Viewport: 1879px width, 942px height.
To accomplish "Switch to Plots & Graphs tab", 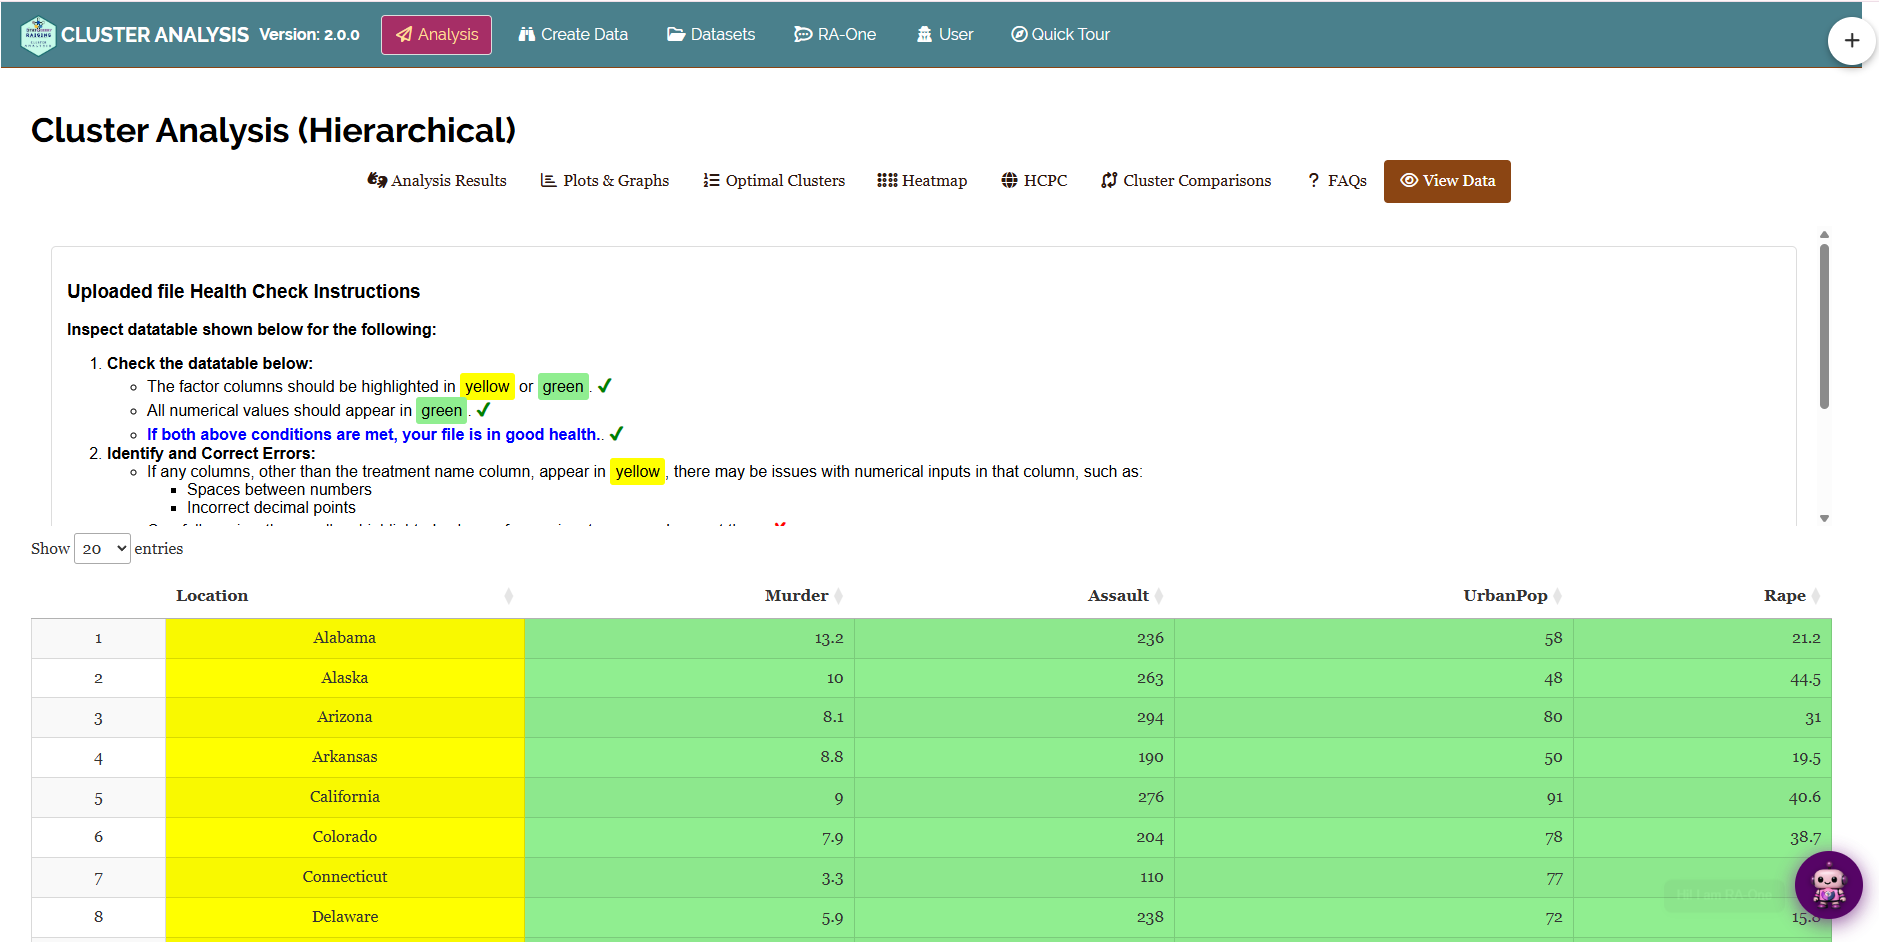I will pyautogui.click(x=605, y=181).
